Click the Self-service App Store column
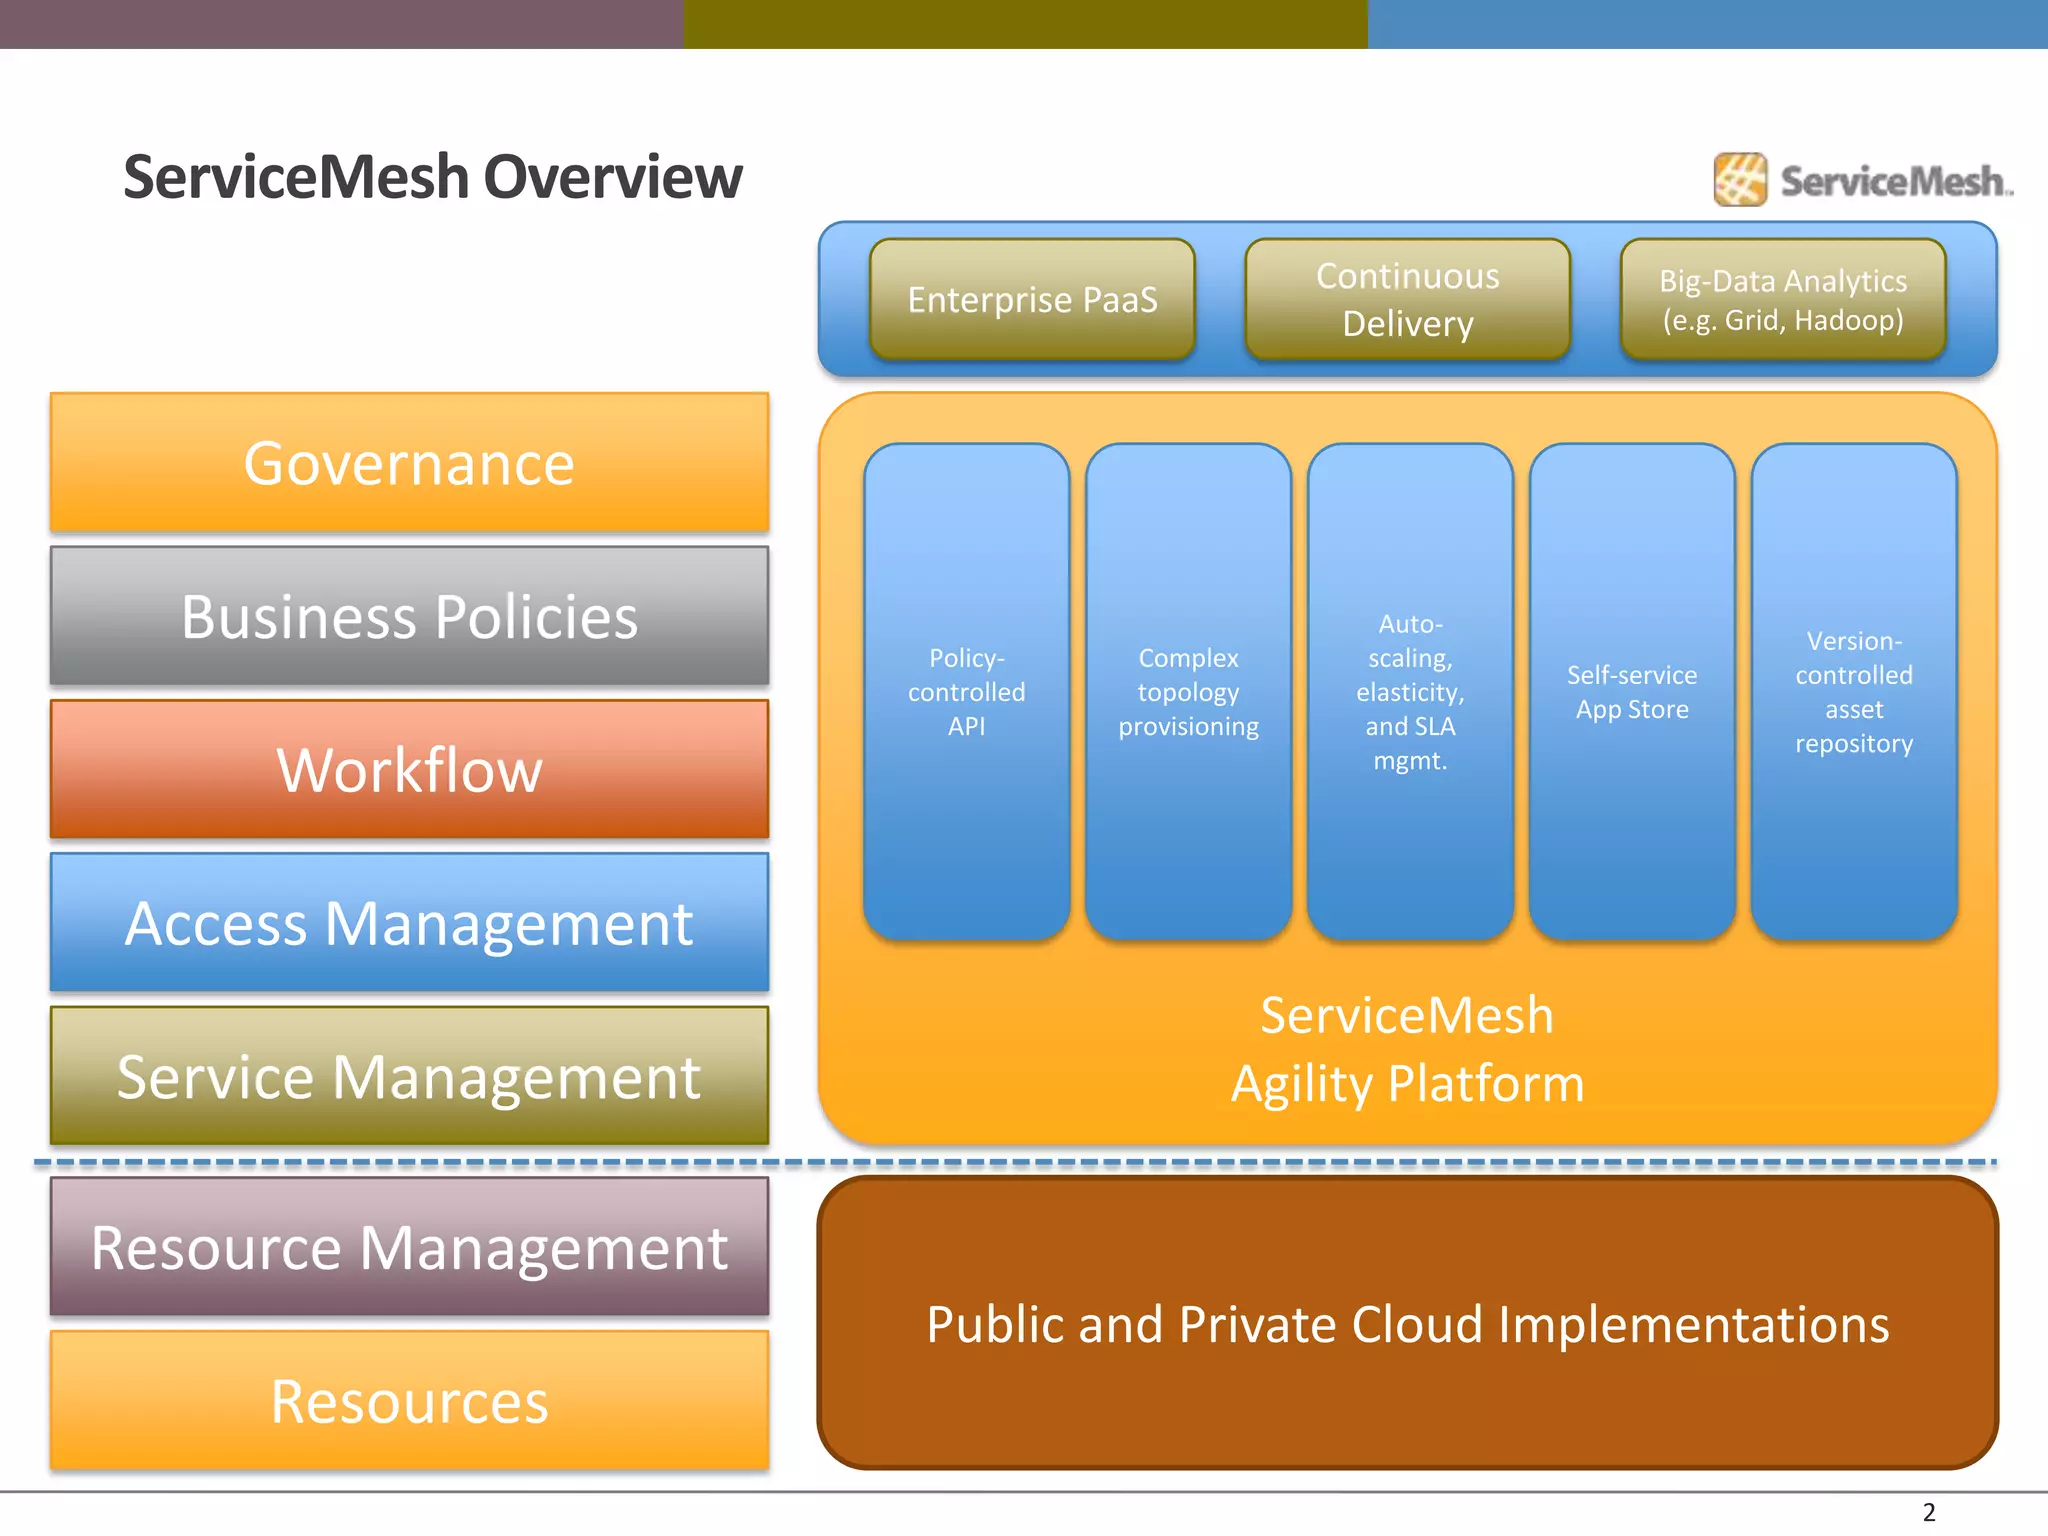Viewport: 2048px width, 1536px height. (x=1632, y=692)
